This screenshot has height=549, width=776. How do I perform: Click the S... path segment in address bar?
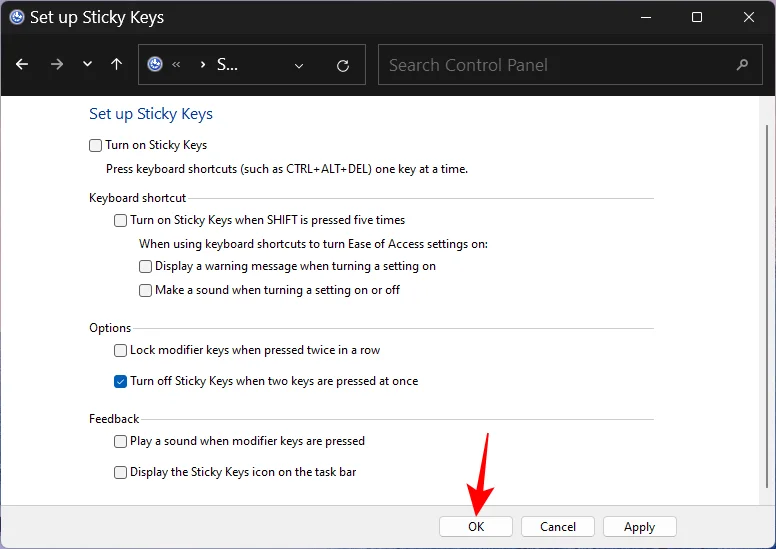[x=227, y=64]
